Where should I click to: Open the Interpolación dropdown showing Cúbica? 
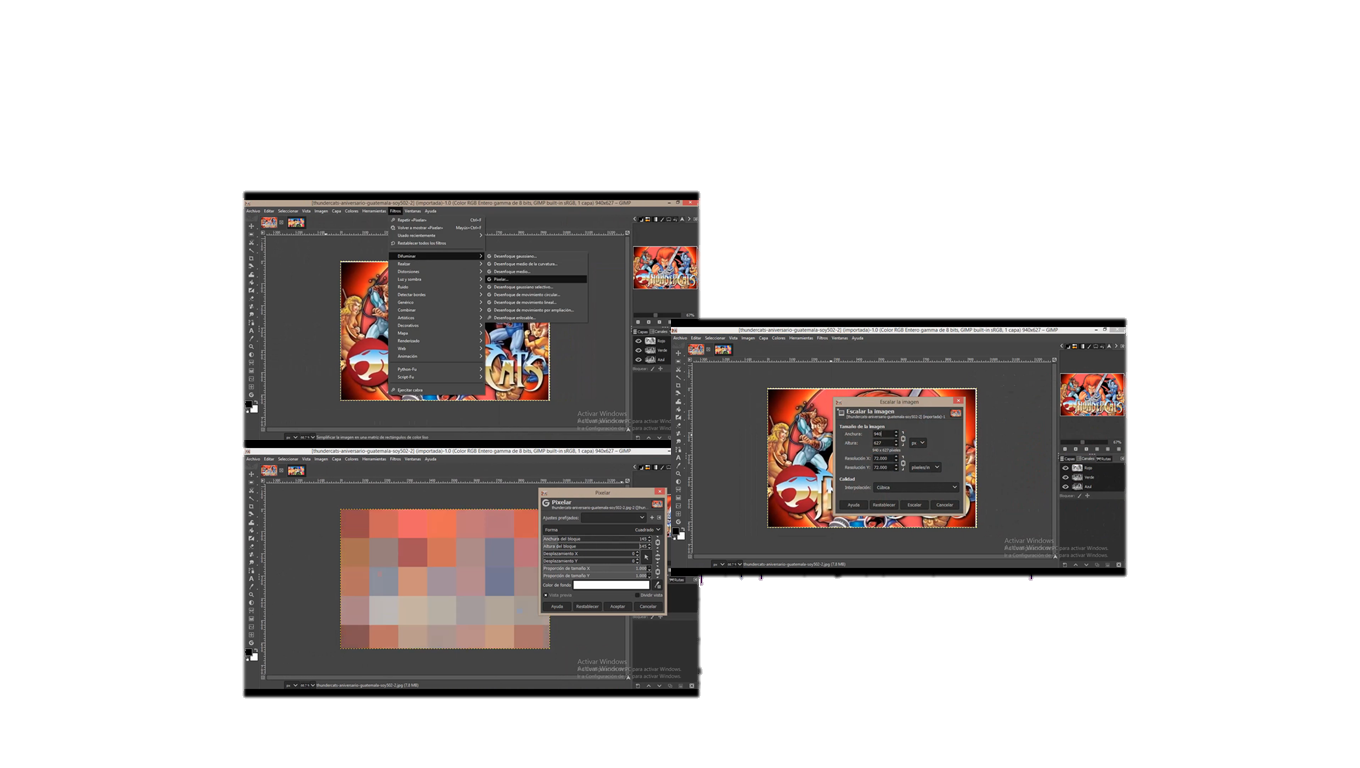[x=916, y=487]
